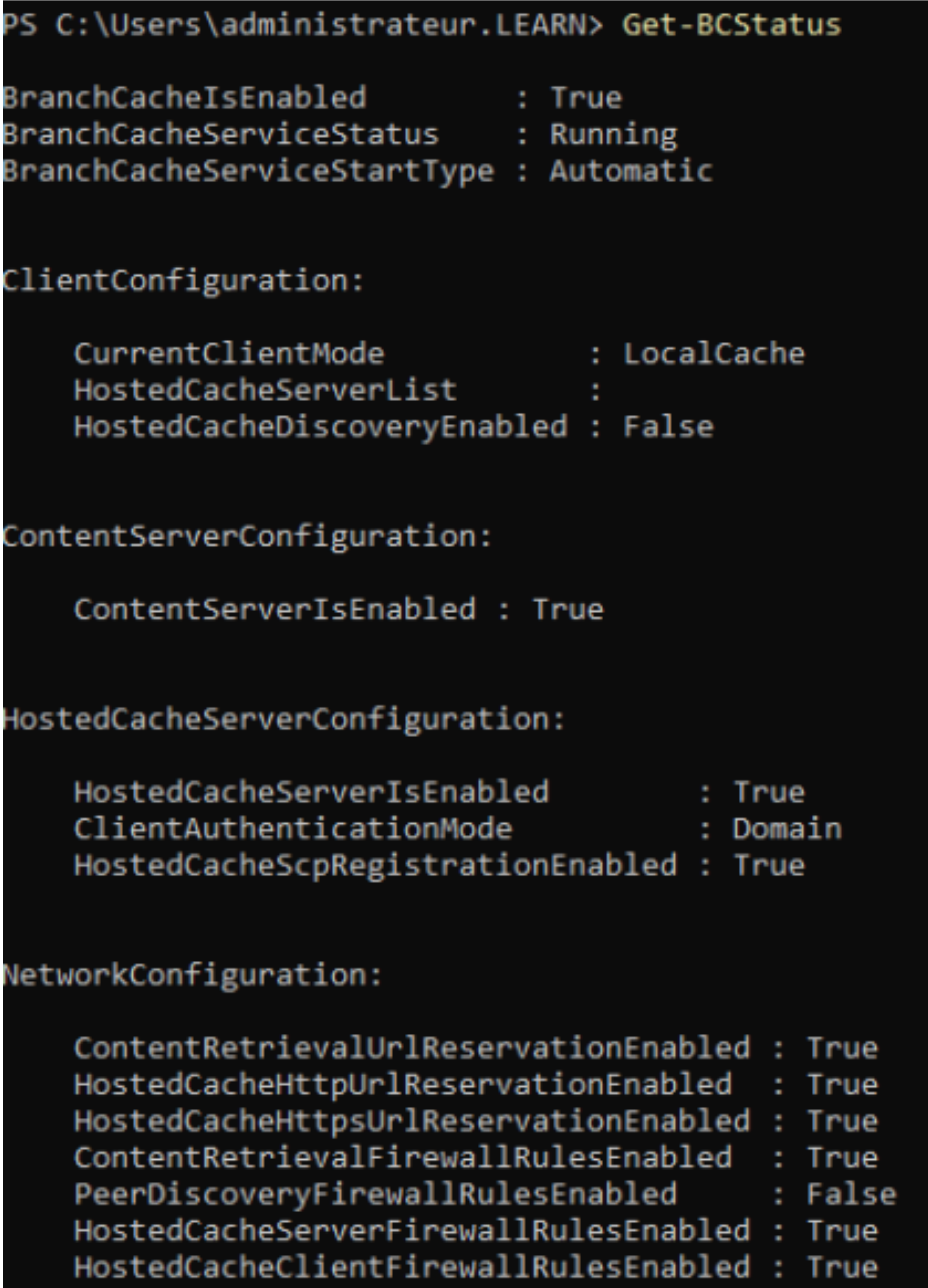Click the ClientAuthenticationMode Domain value
928x1288 pixels.
click(786, 829)
